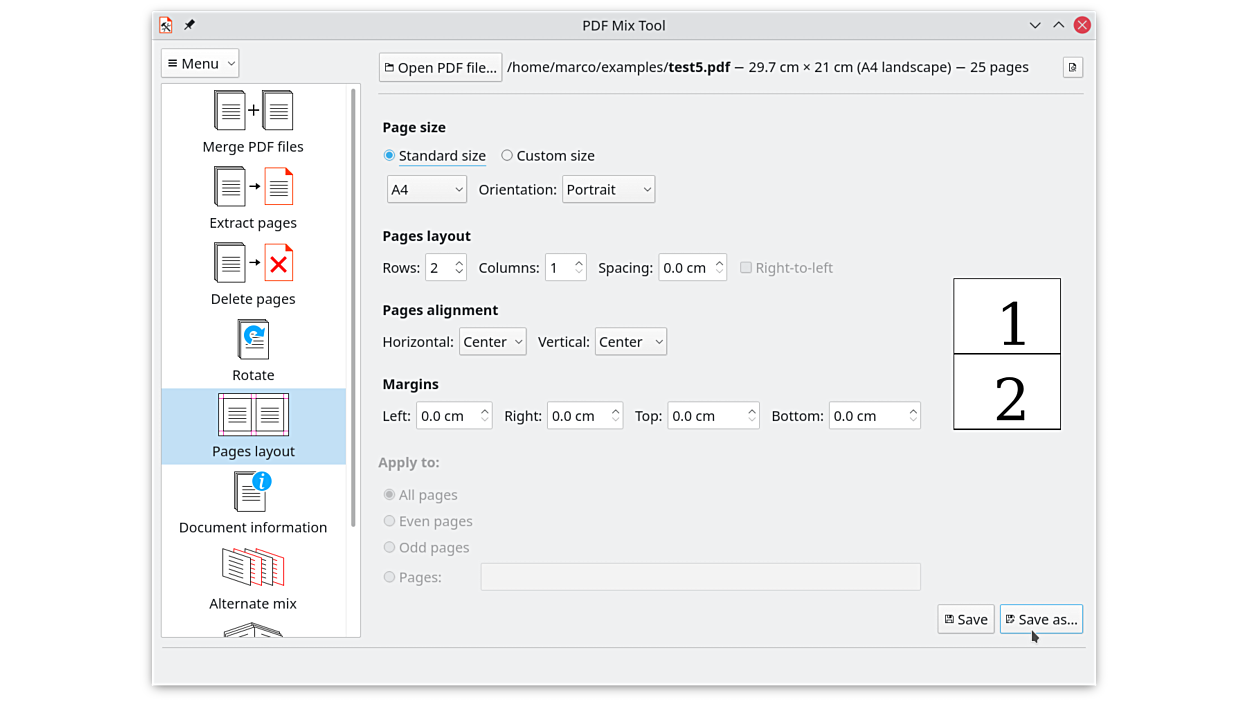Click the Save button
This screenshot has height=702, width=1248.
[965, 620]
